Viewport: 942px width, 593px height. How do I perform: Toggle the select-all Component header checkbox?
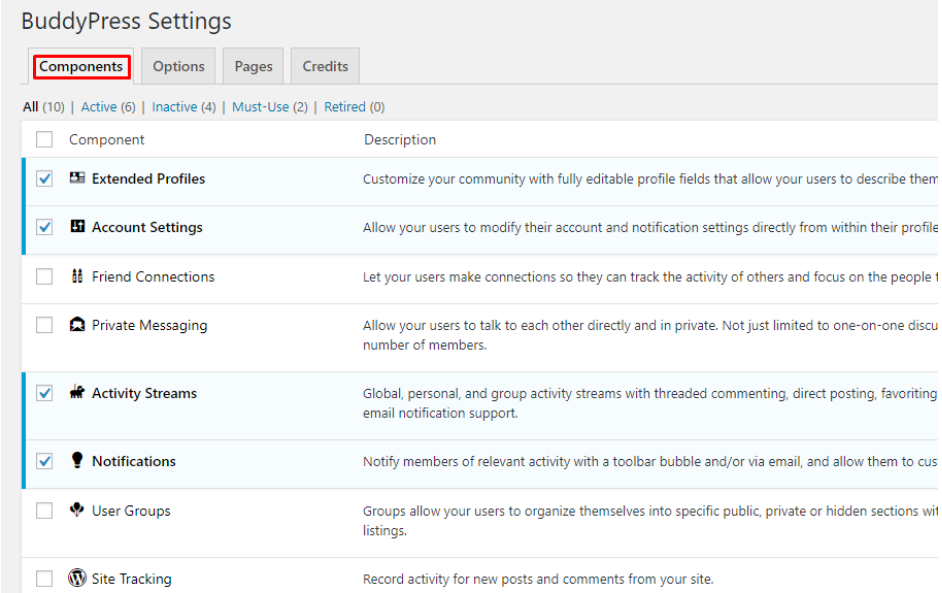pos(44,140)
